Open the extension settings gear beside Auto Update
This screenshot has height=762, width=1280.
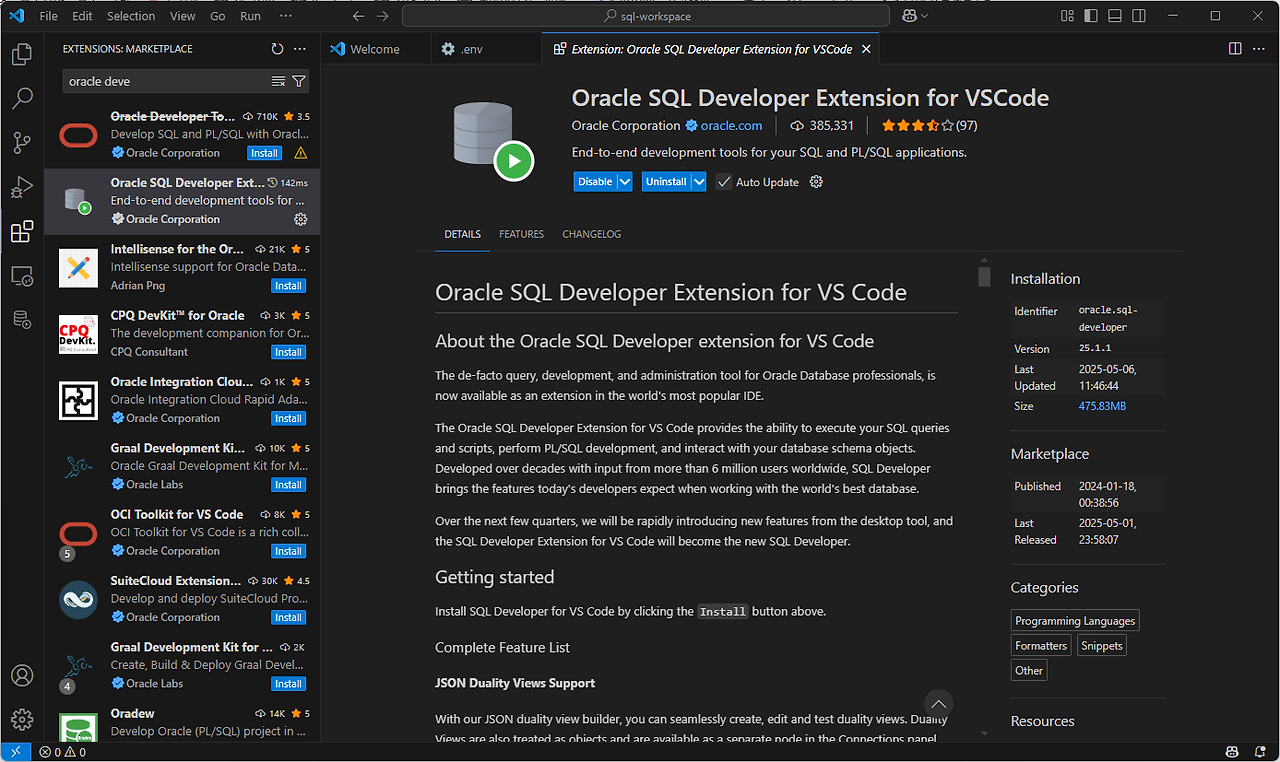click(816, 182)
